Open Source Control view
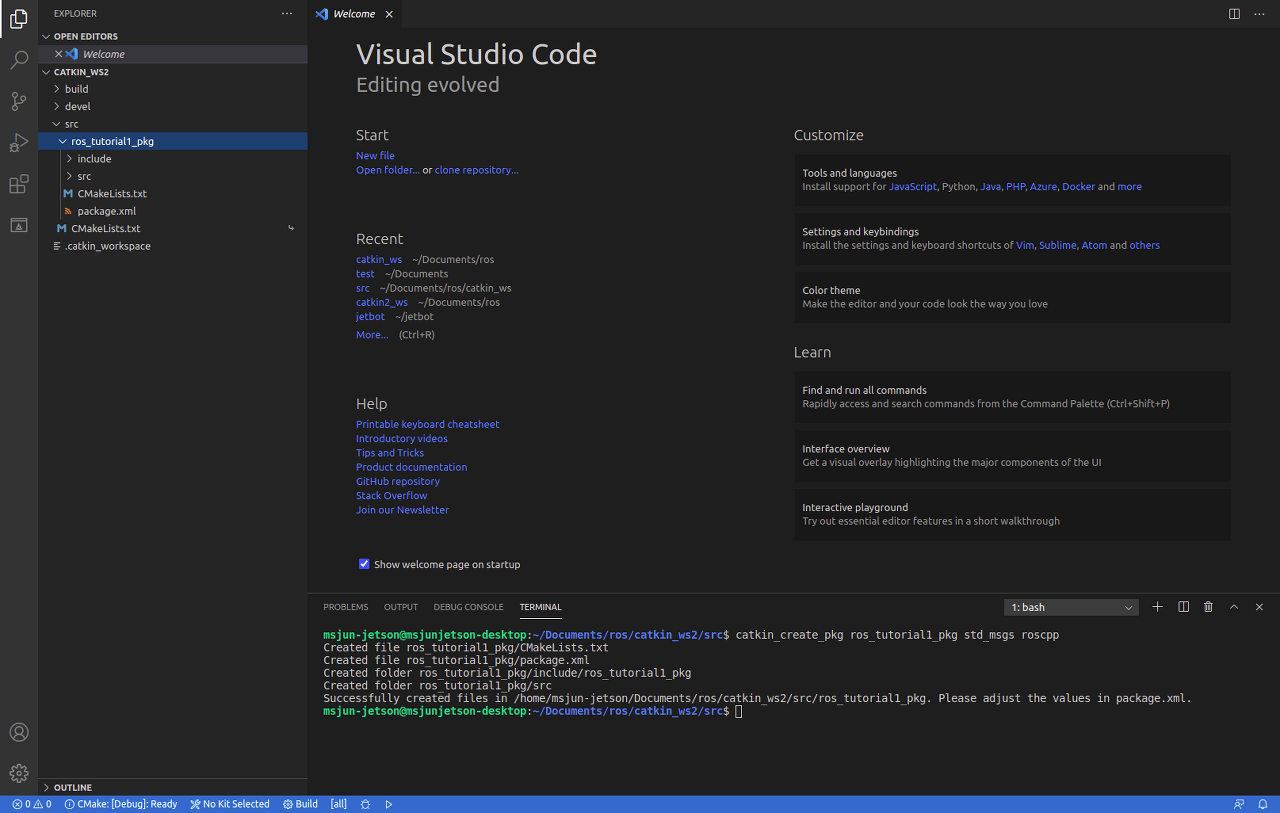 tap(18, 101)
